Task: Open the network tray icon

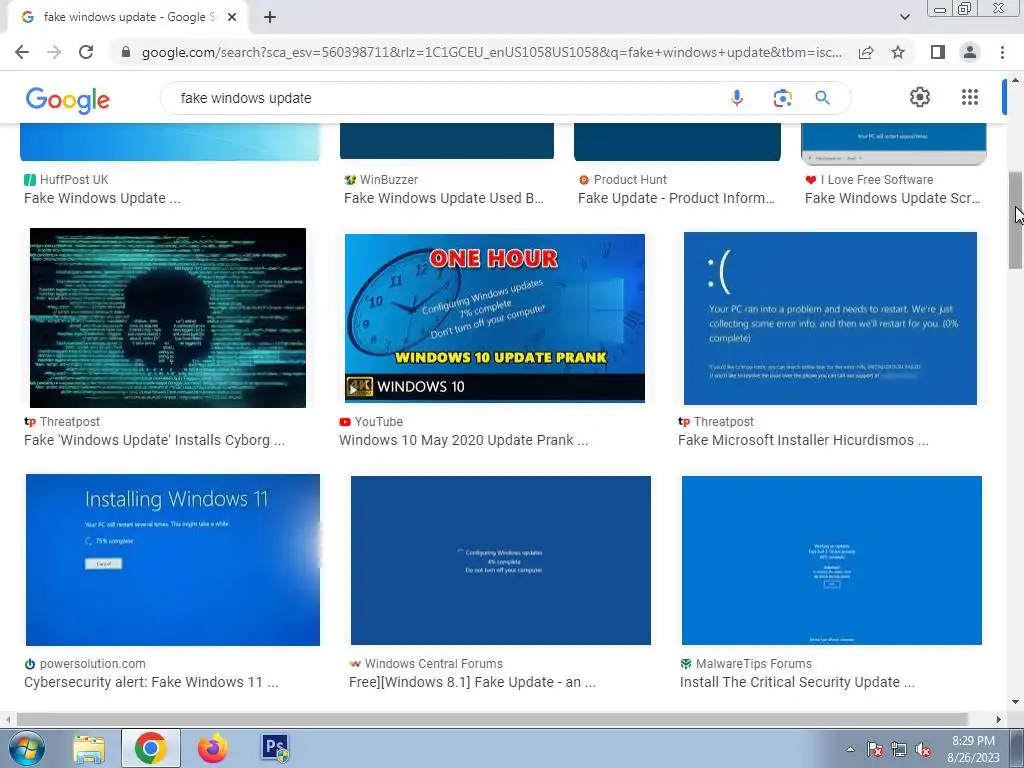Action: tap(899, 749)
